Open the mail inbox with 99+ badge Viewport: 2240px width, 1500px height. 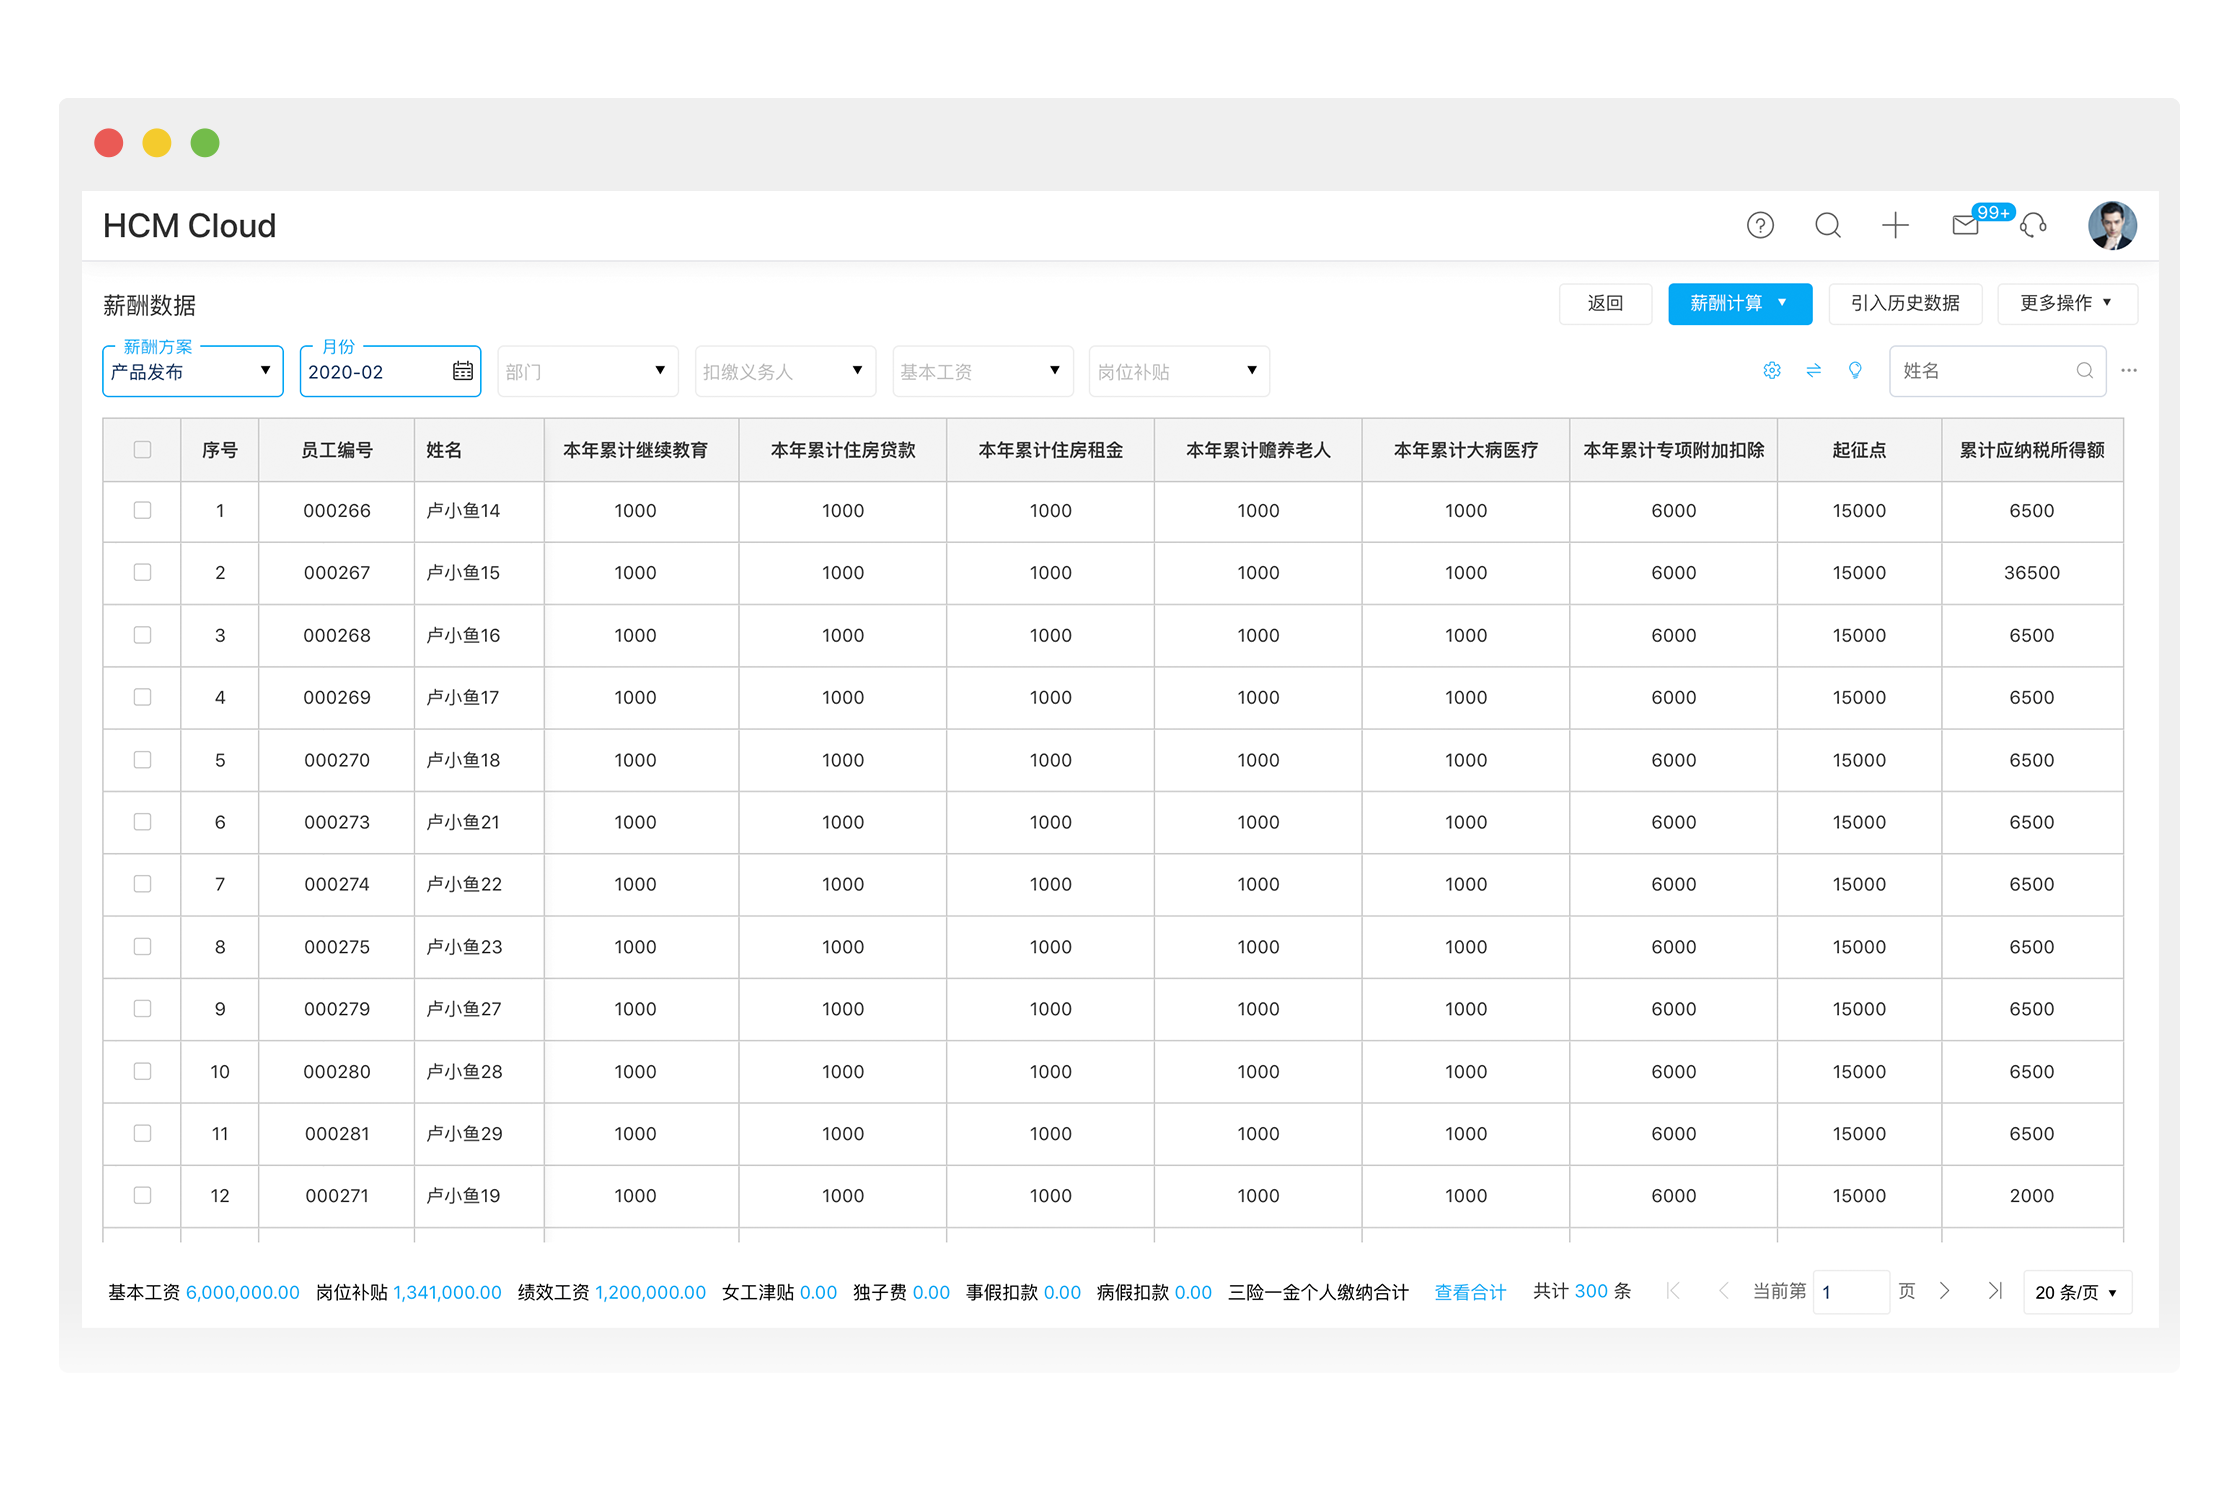[x=1966, y=225]
